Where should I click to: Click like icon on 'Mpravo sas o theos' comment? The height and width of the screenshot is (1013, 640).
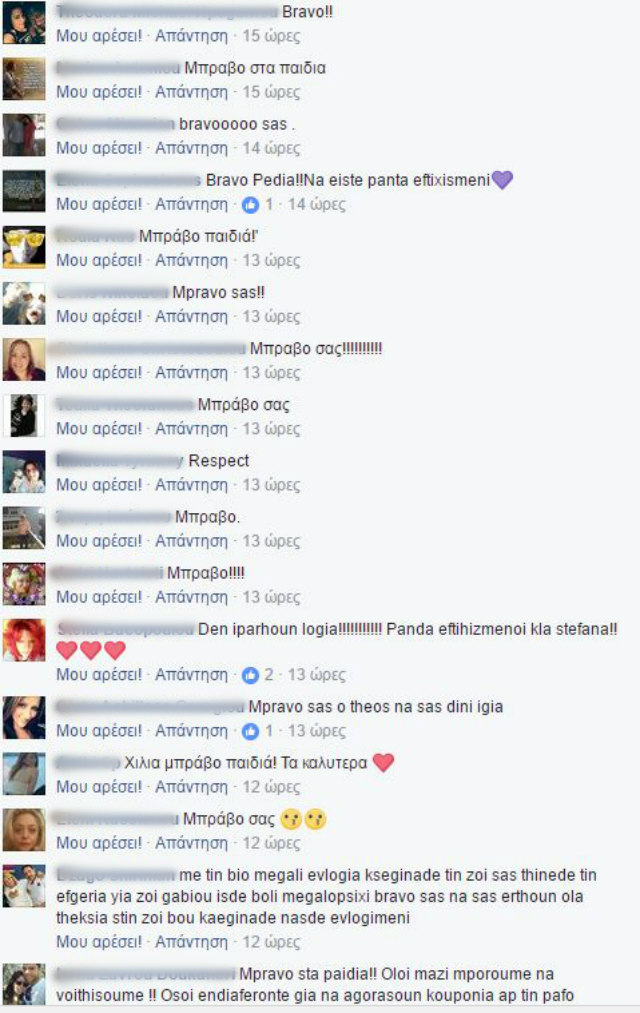[250, 731]
